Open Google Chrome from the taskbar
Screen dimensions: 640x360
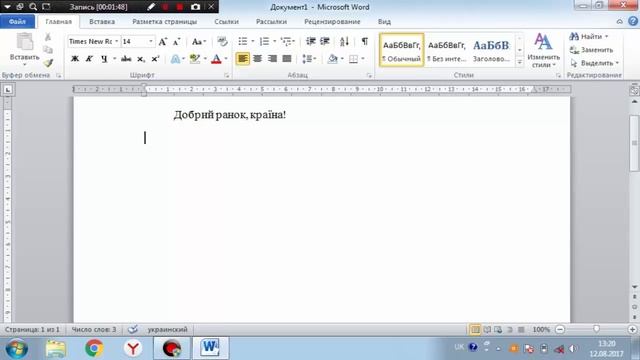94,348
